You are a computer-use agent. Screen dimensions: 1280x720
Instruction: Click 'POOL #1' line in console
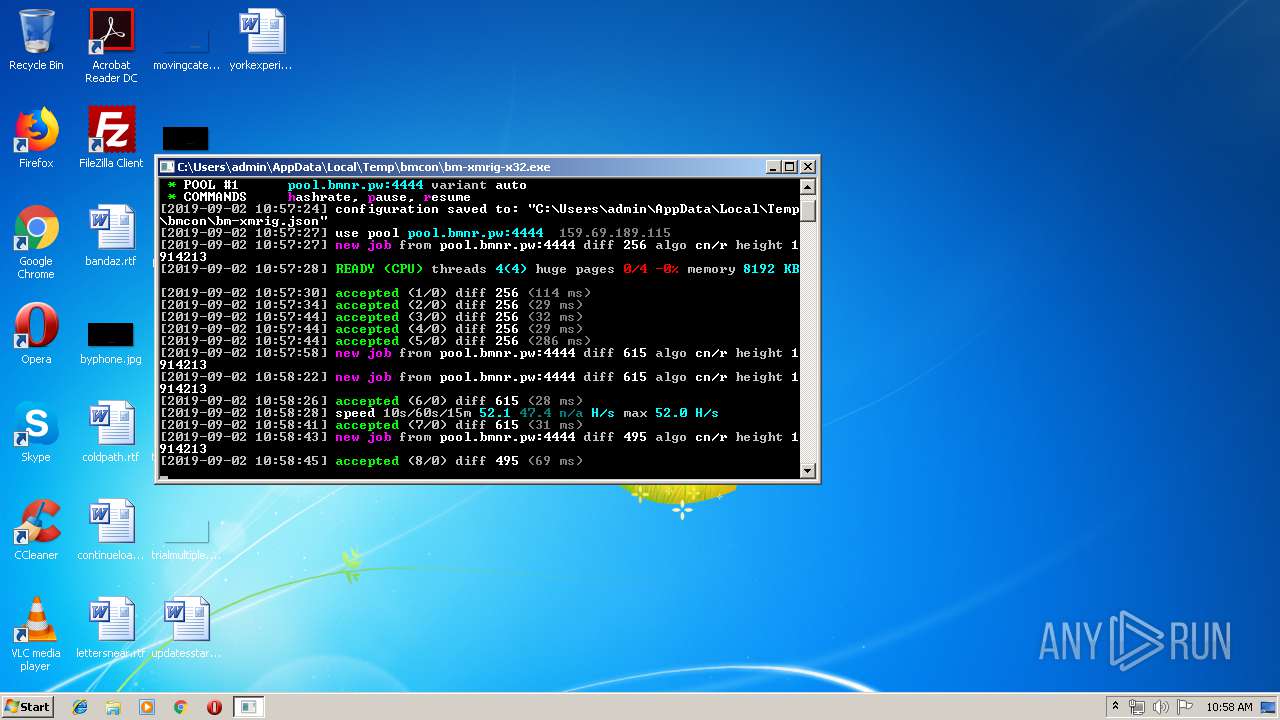click(347, 185)
